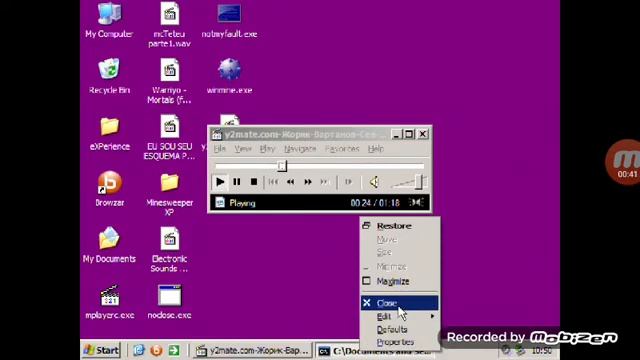Viewport: 640px width, 360px height.
Task: Open the Minesweeper XP folder icon
Action: (x=169, y=193)
